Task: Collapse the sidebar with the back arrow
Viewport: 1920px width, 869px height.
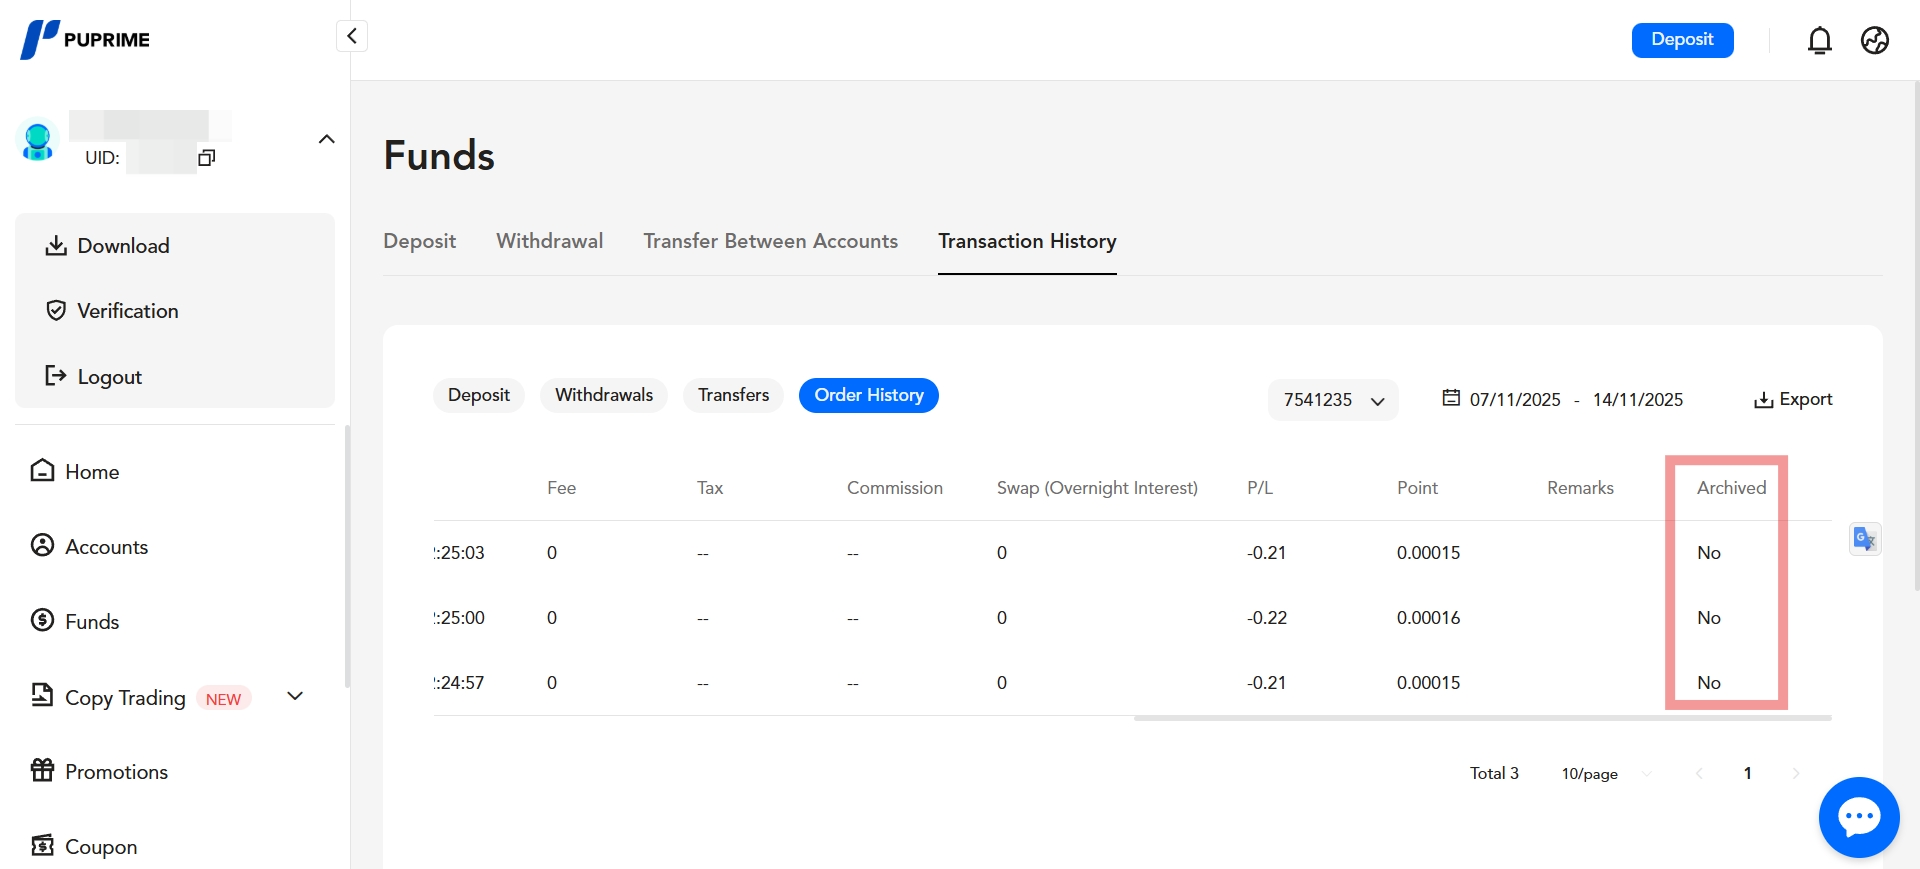Action: 352,36
